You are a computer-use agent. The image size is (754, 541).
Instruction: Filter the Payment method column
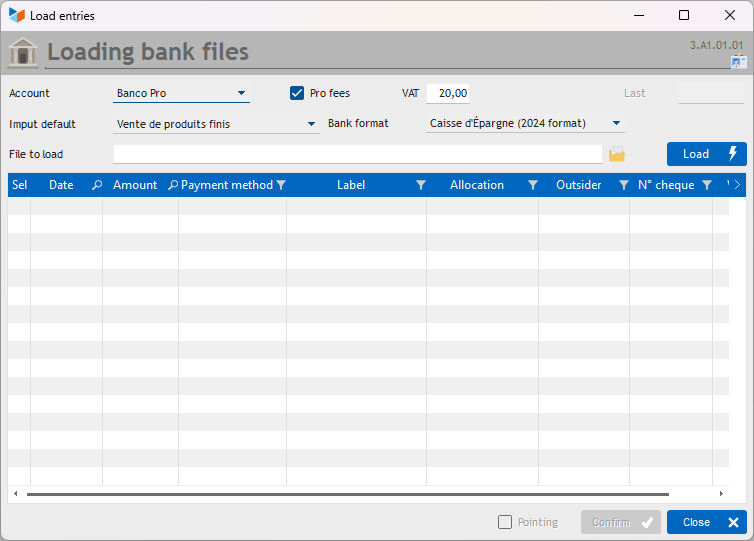tap(281, 185)
